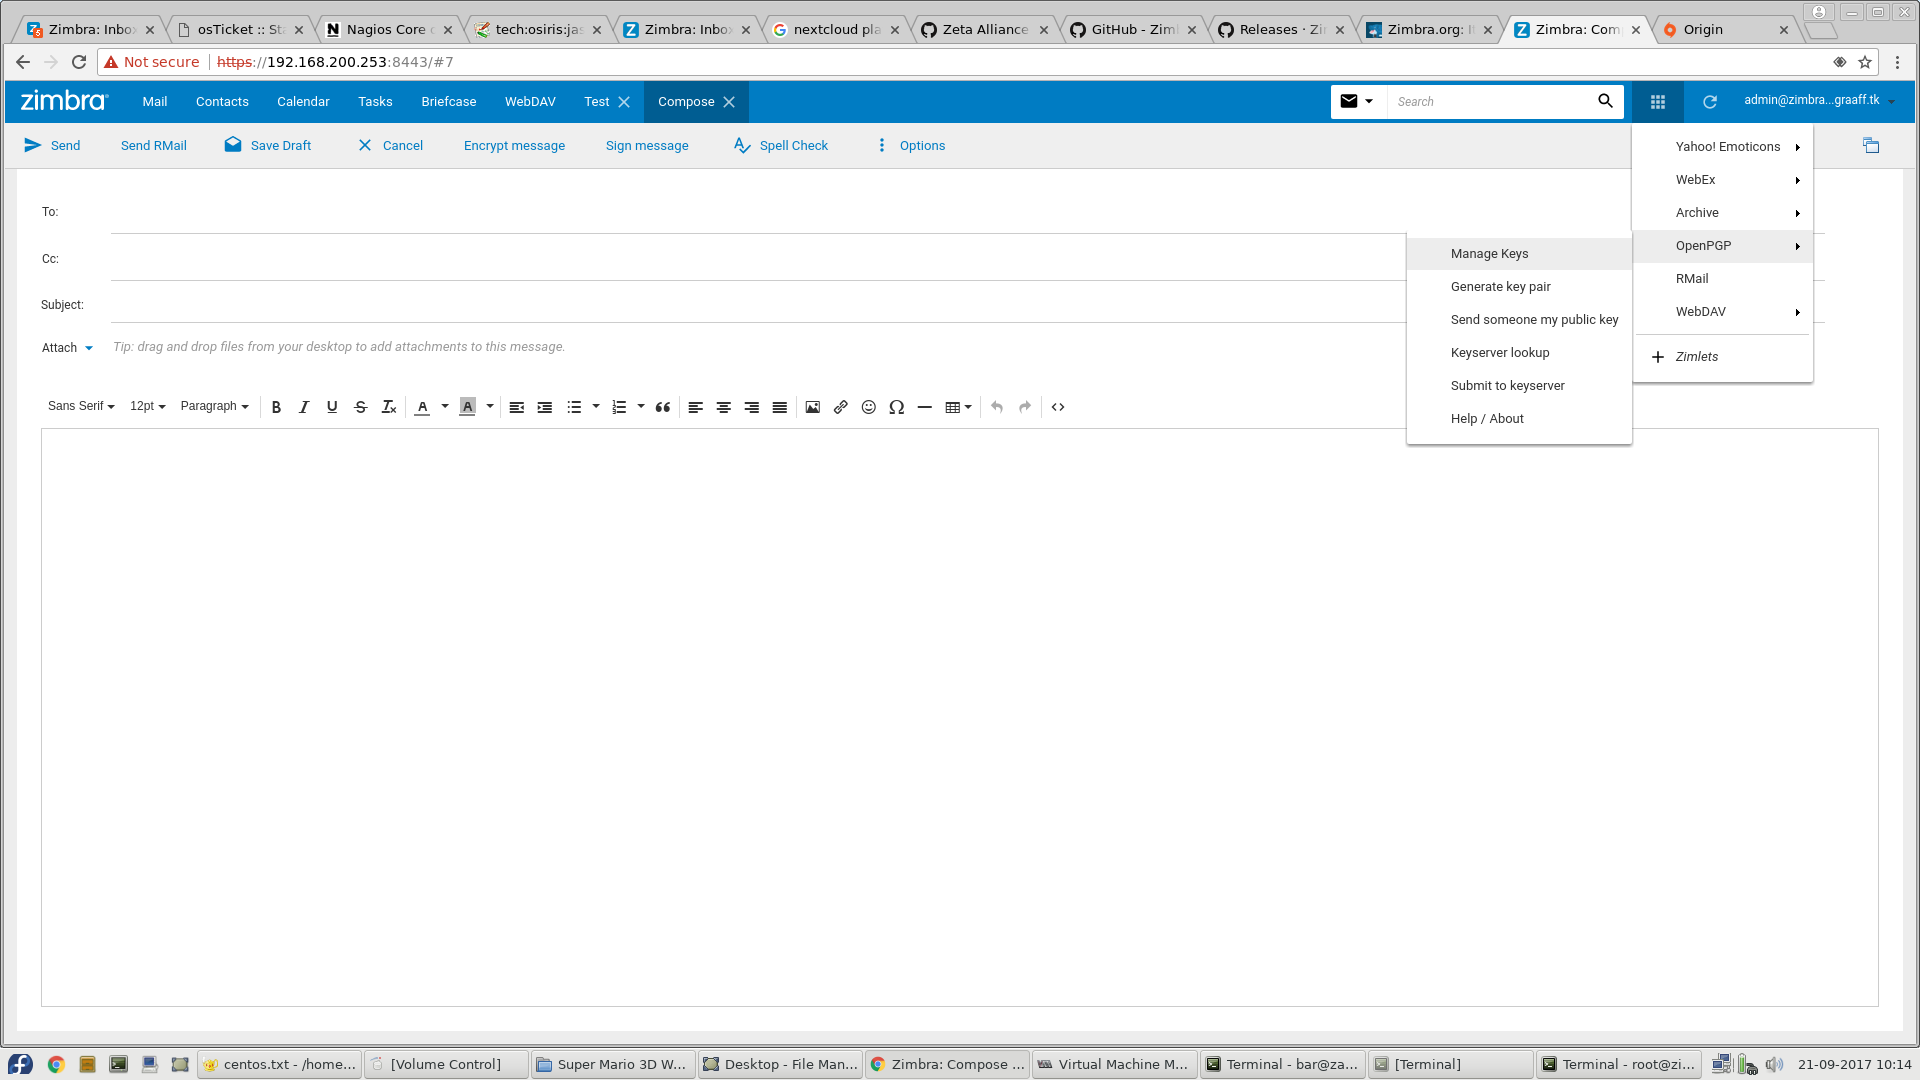Click the blockquote icon
This screenshot has height=1080, width=1920.
[x=662, y=407]
